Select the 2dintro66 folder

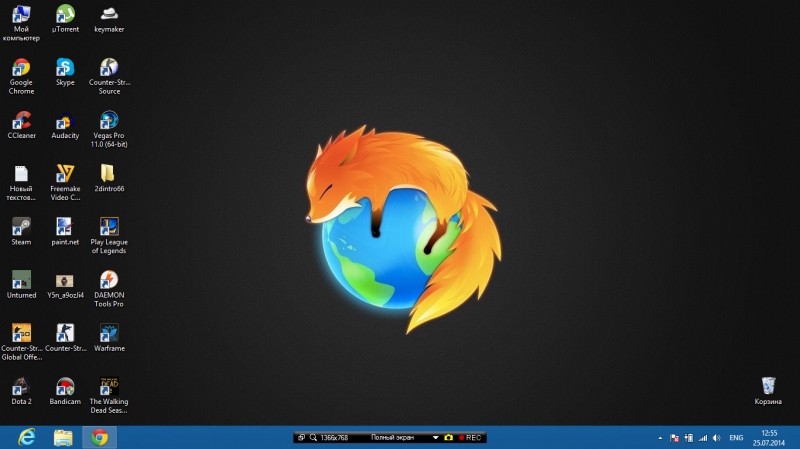pyautogui.click(x=109, y=178)
